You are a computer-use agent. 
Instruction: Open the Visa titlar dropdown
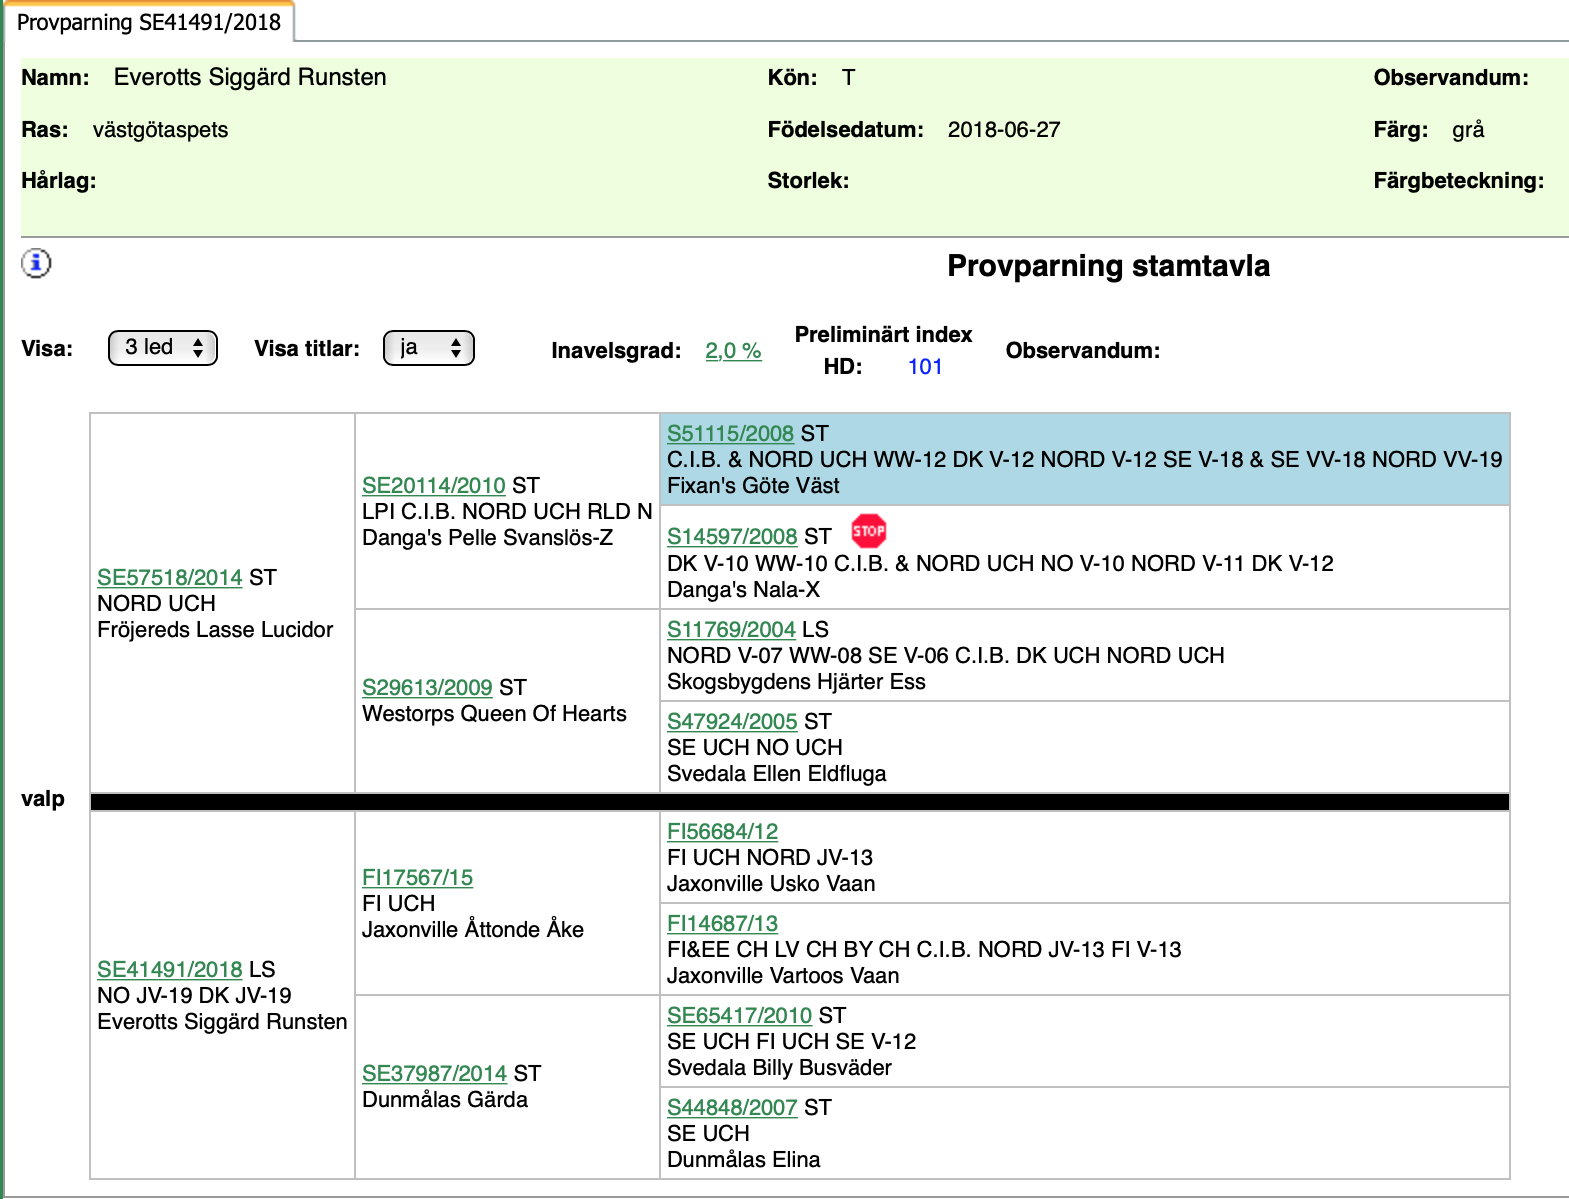(x=428, y=348)
